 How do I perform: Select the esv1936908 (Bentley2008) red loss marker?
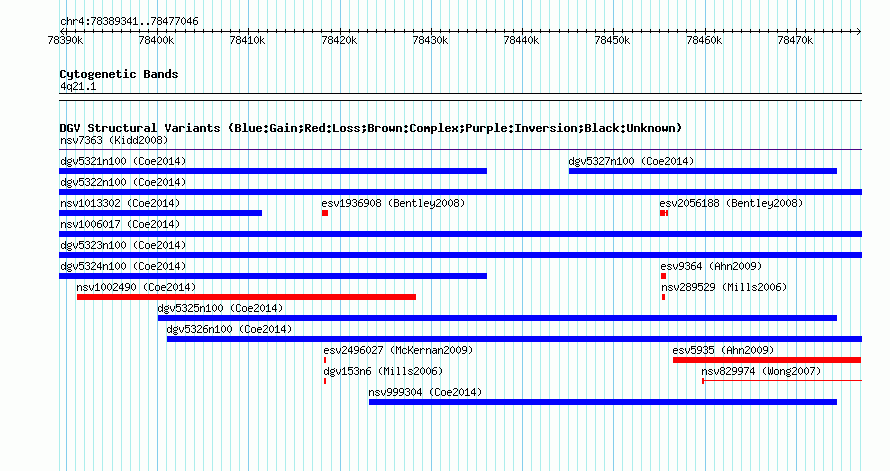coord(325,213)
